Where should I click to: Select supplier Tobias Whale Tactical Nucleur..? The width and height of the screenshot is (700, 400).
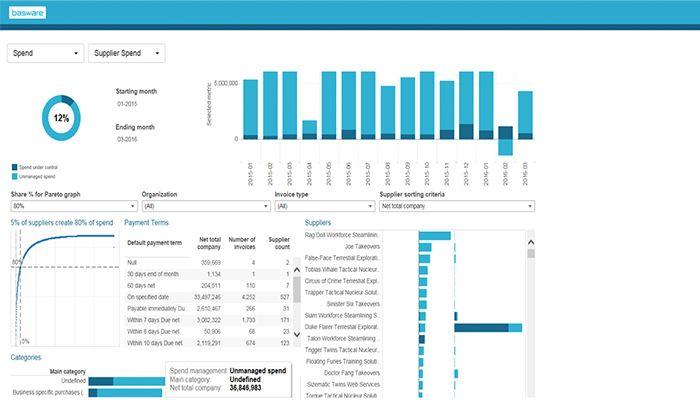pyautogui.click(x=342, y=270)
